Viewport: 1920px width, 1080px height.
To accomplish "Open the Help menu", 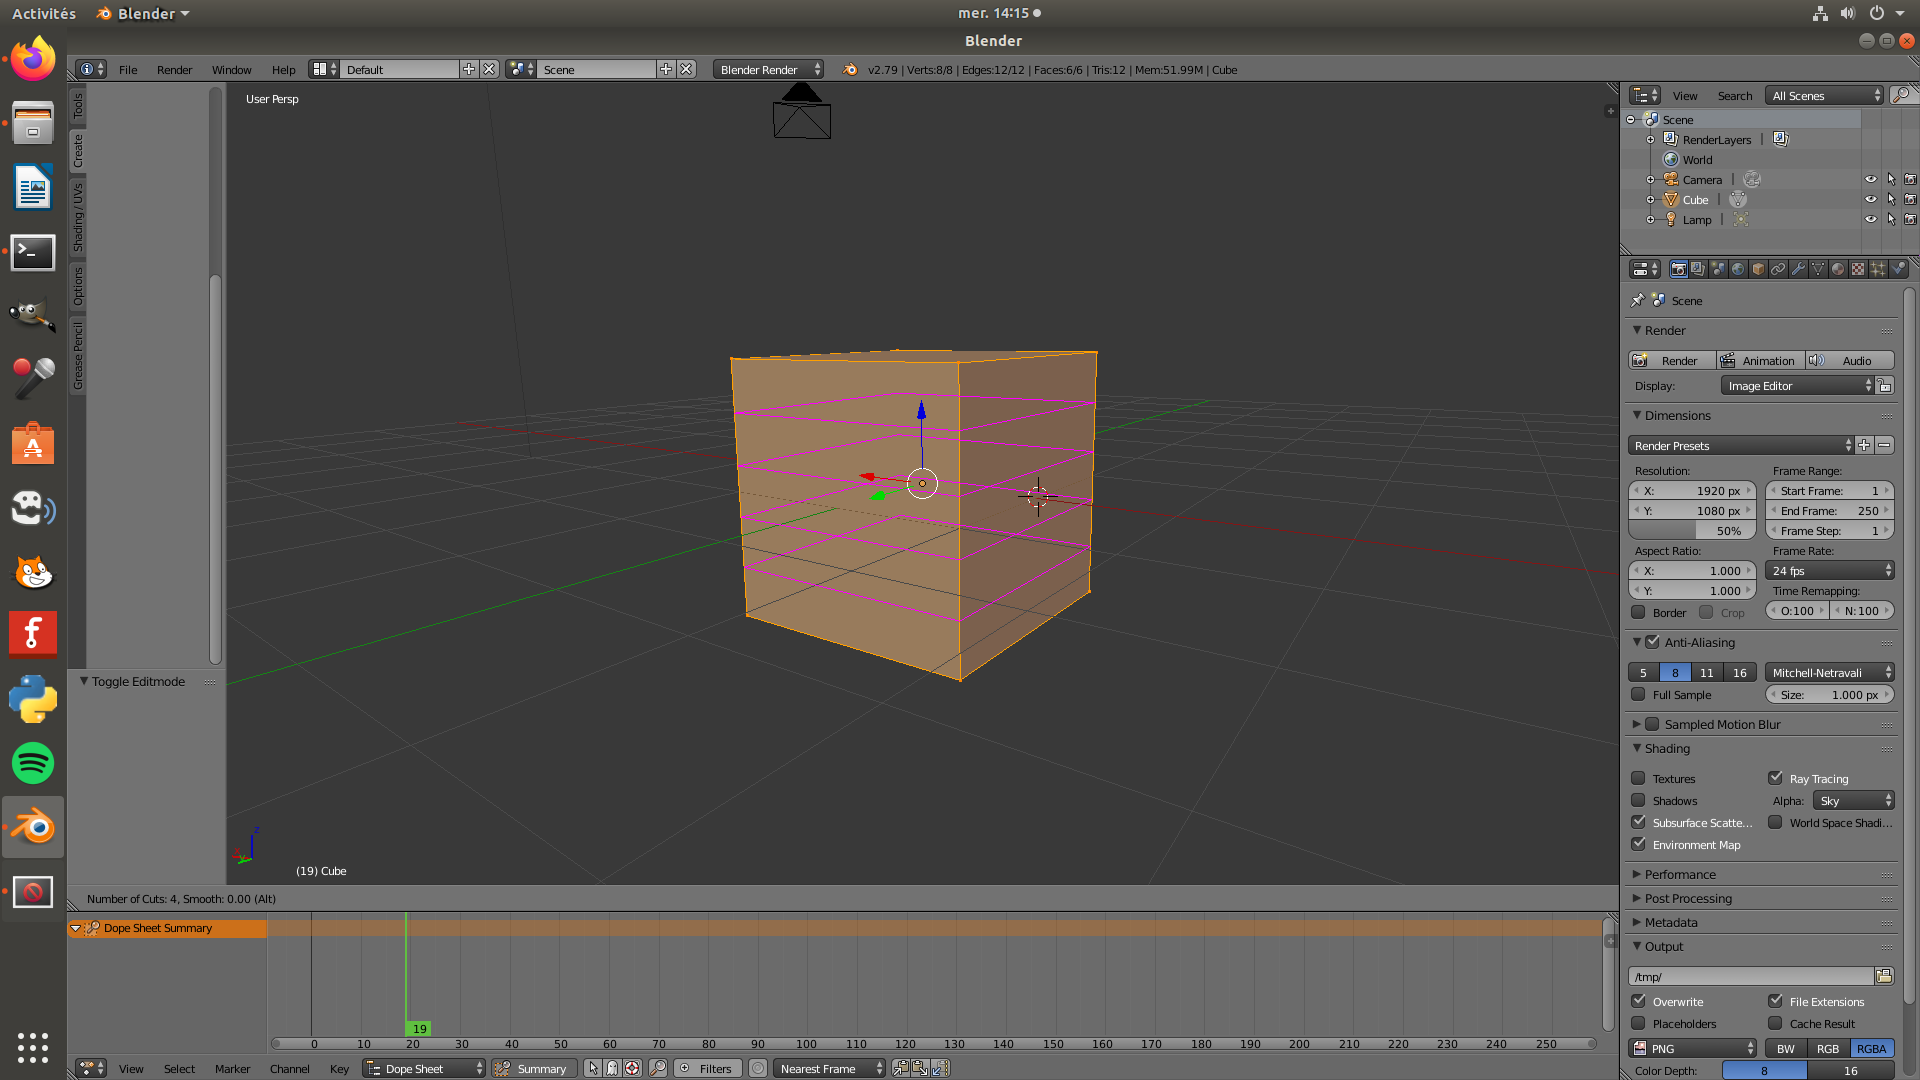I will [x=283, y=69].
